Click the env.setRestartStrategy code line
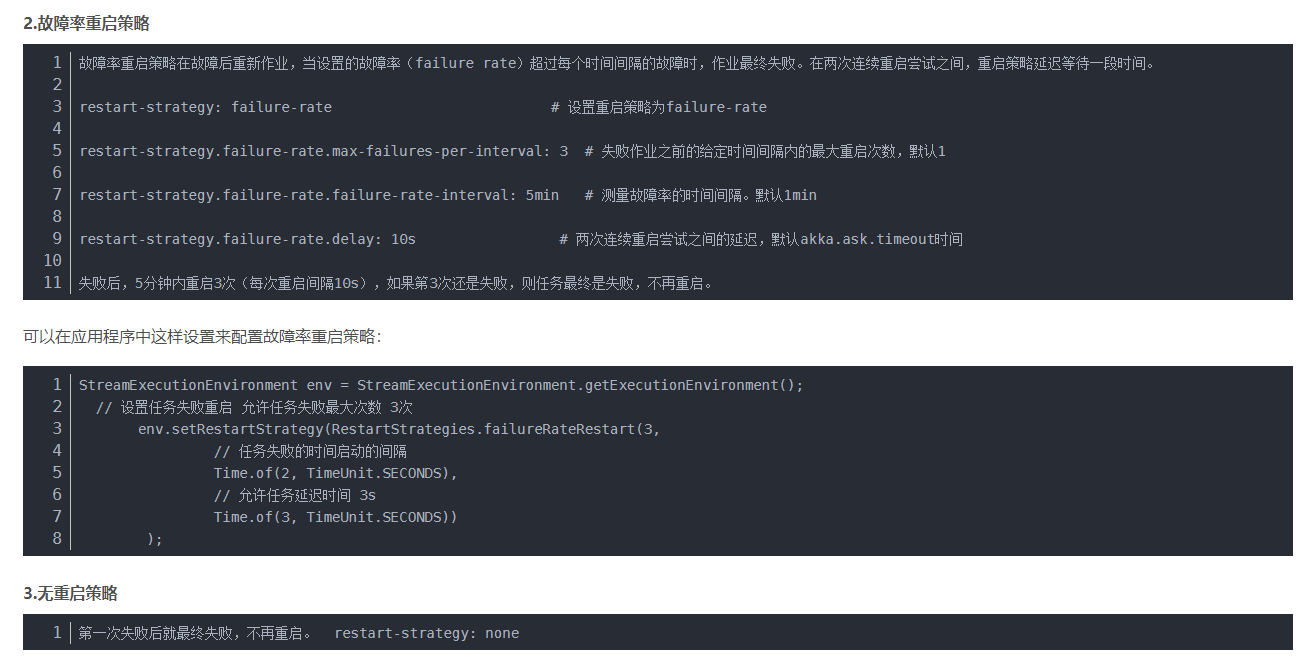 (399, 429)
